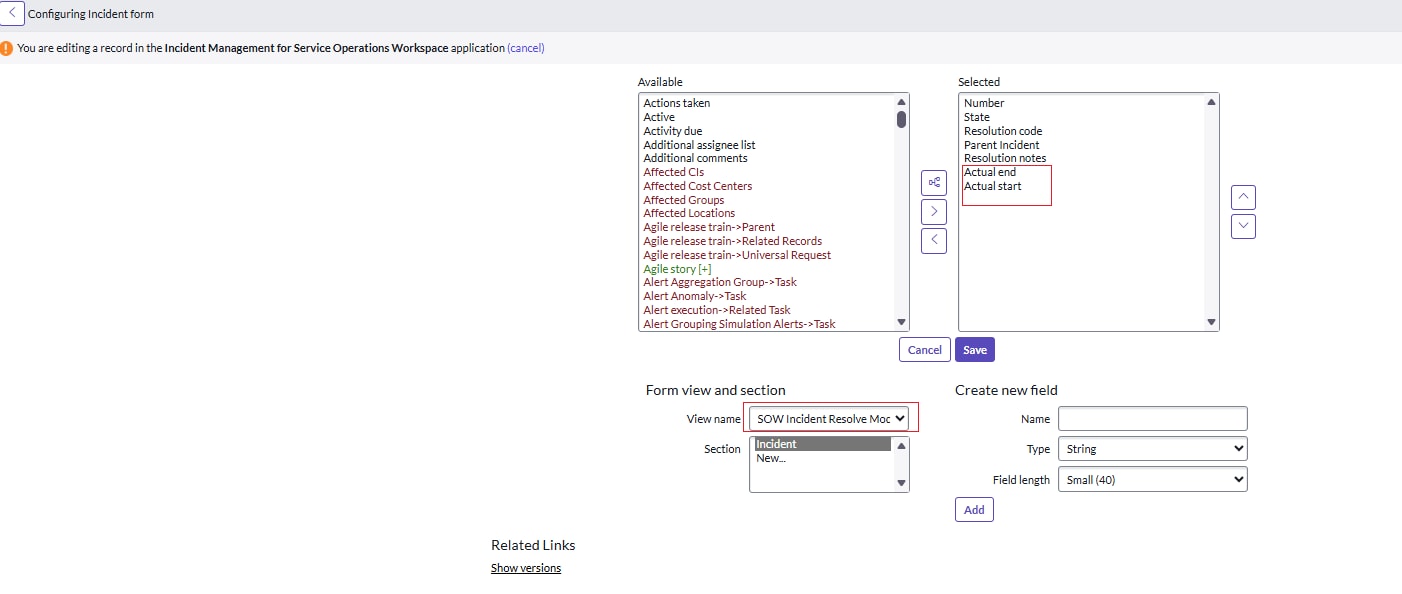The height and width of the screenshot is (594, 1402).
Task: Click the remove-from-selected left arrow button
Action: [933, 240]
